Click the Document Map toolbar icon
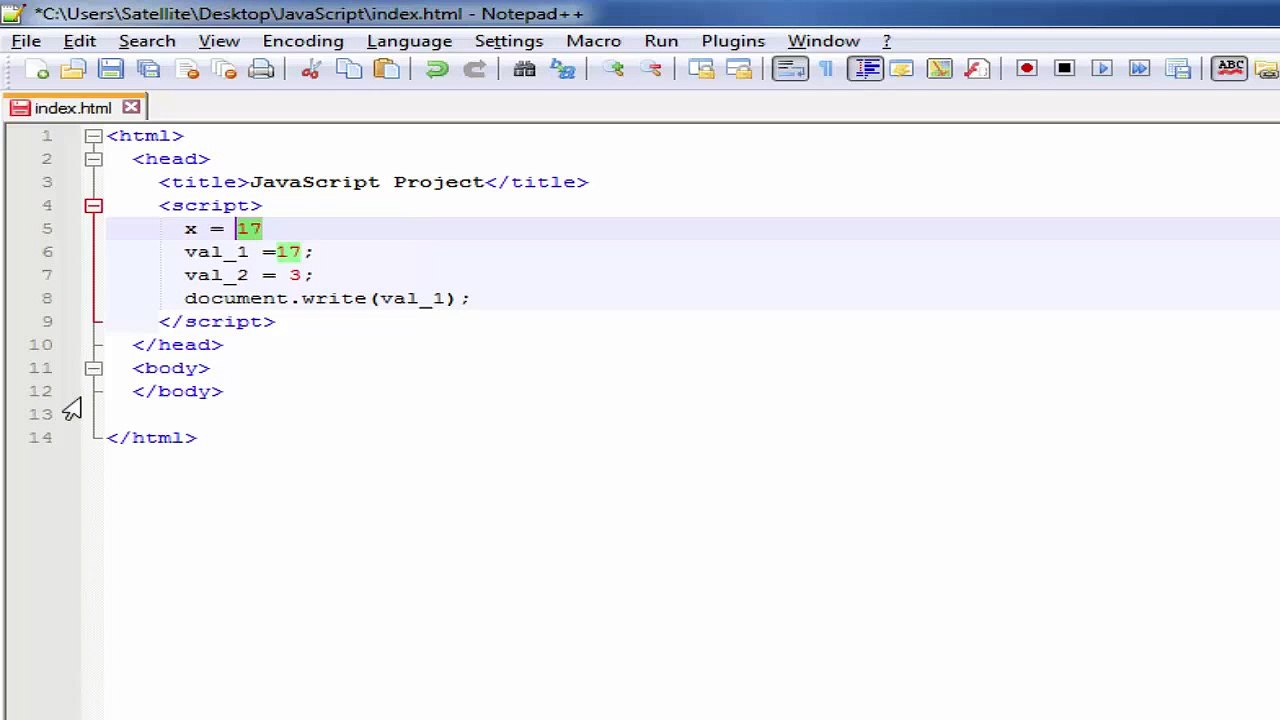Viewport: 1280px width, 720px height. coord(940,69)
